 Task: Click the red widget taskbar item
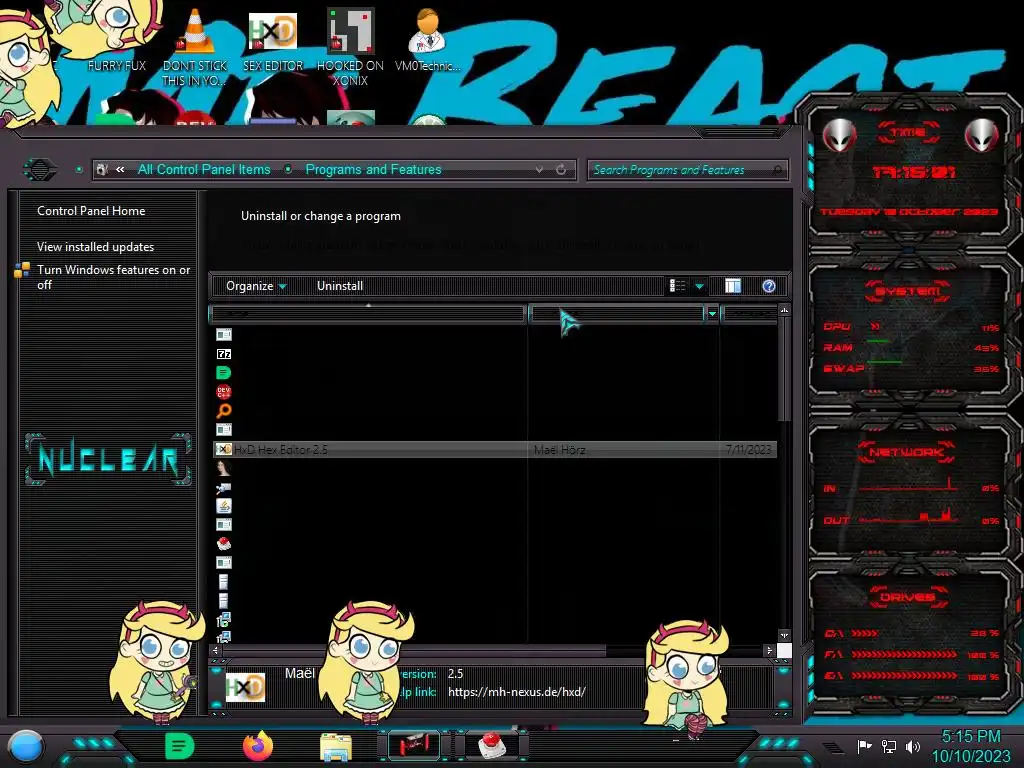(x=413, y=744)
